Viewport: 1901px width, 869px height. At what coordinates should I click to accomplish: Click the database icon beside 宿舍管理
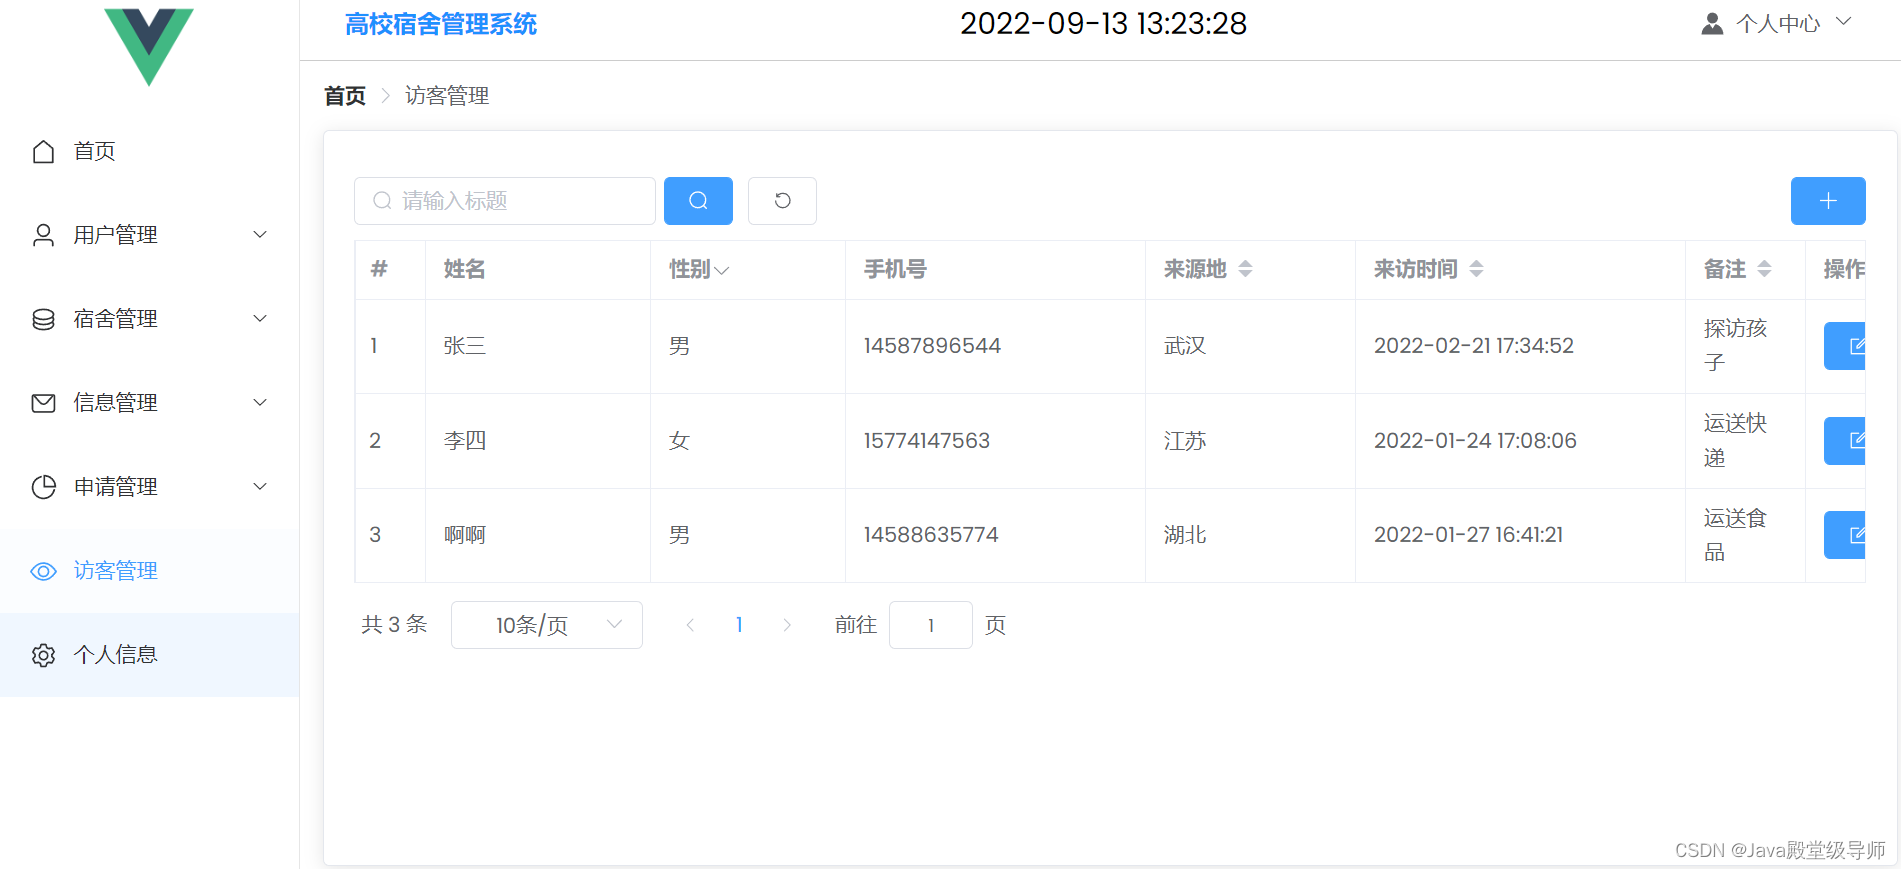pyautogui.click(x=43, y=319)
